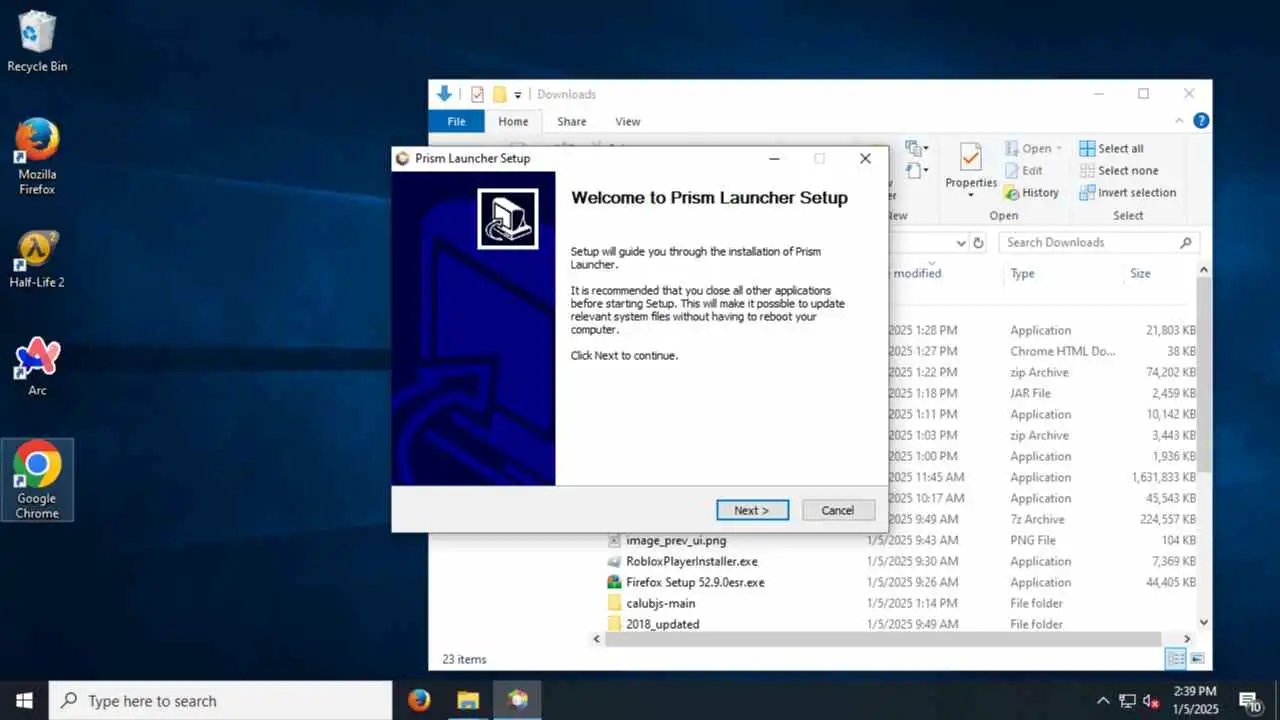The height and width of the screenshot is (720, 1280).
Task: Select the 2018_updated folder
Action: click(662, 624)
